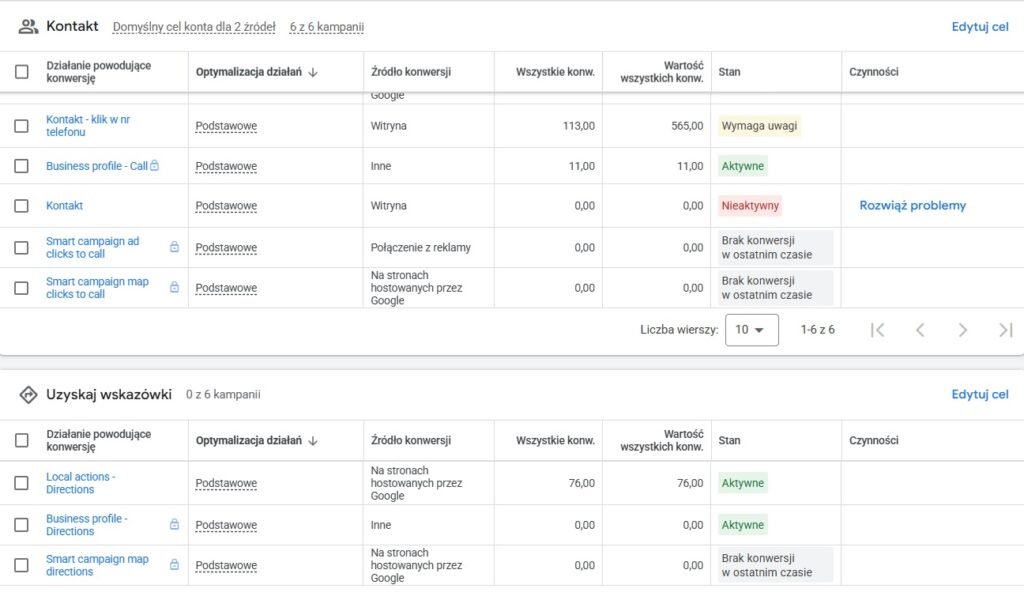This screenshot has height=600, width=1024.
Task: Jump to the first page icon
Action: [877, 330]
